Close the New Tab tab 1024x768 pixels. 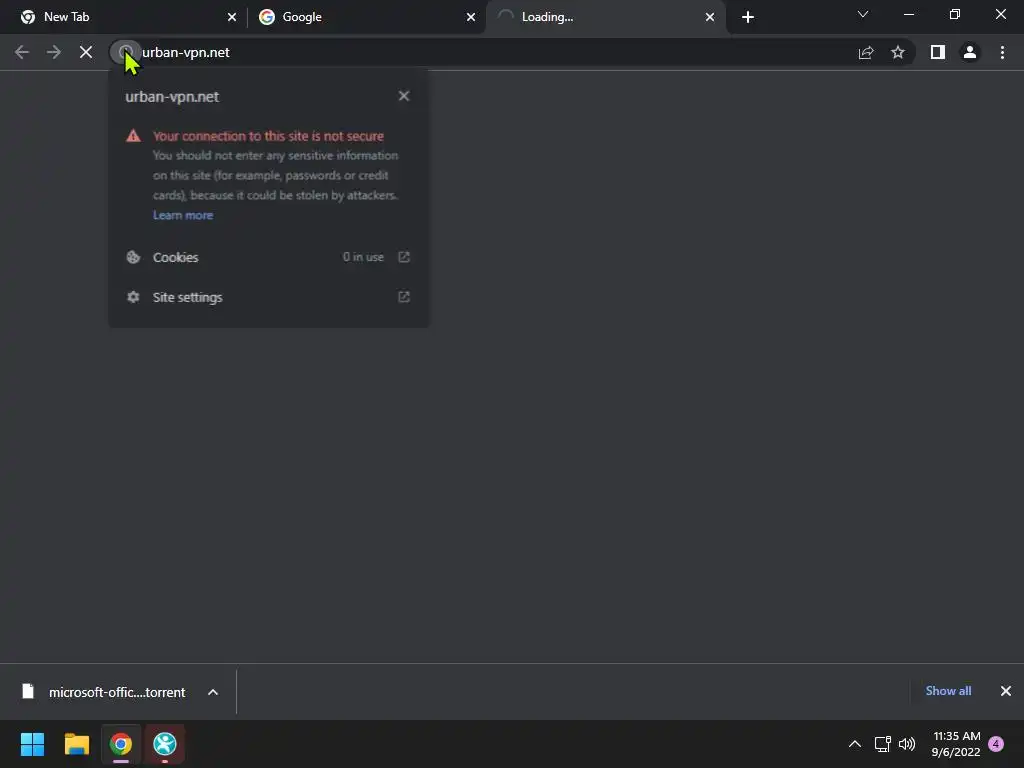point(232,17)
